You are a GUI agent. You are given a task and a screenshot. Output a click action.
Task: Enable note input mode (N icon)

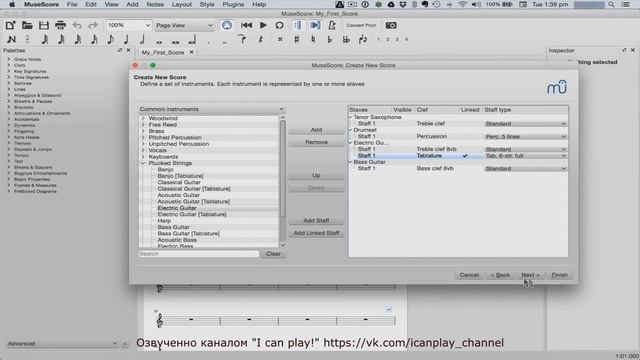point(11,40)
